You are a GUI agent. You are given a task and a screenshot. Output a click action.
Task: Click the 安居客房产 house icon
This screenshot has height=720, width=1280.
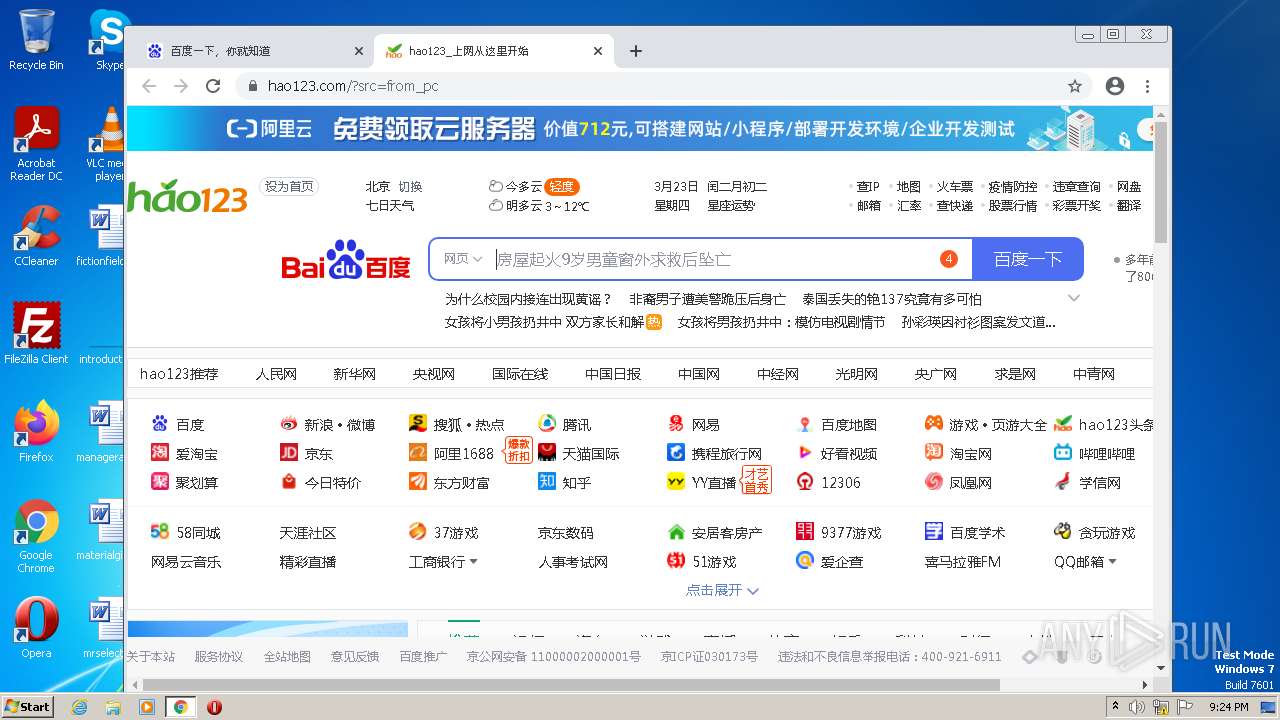click(x=676, y=532)
